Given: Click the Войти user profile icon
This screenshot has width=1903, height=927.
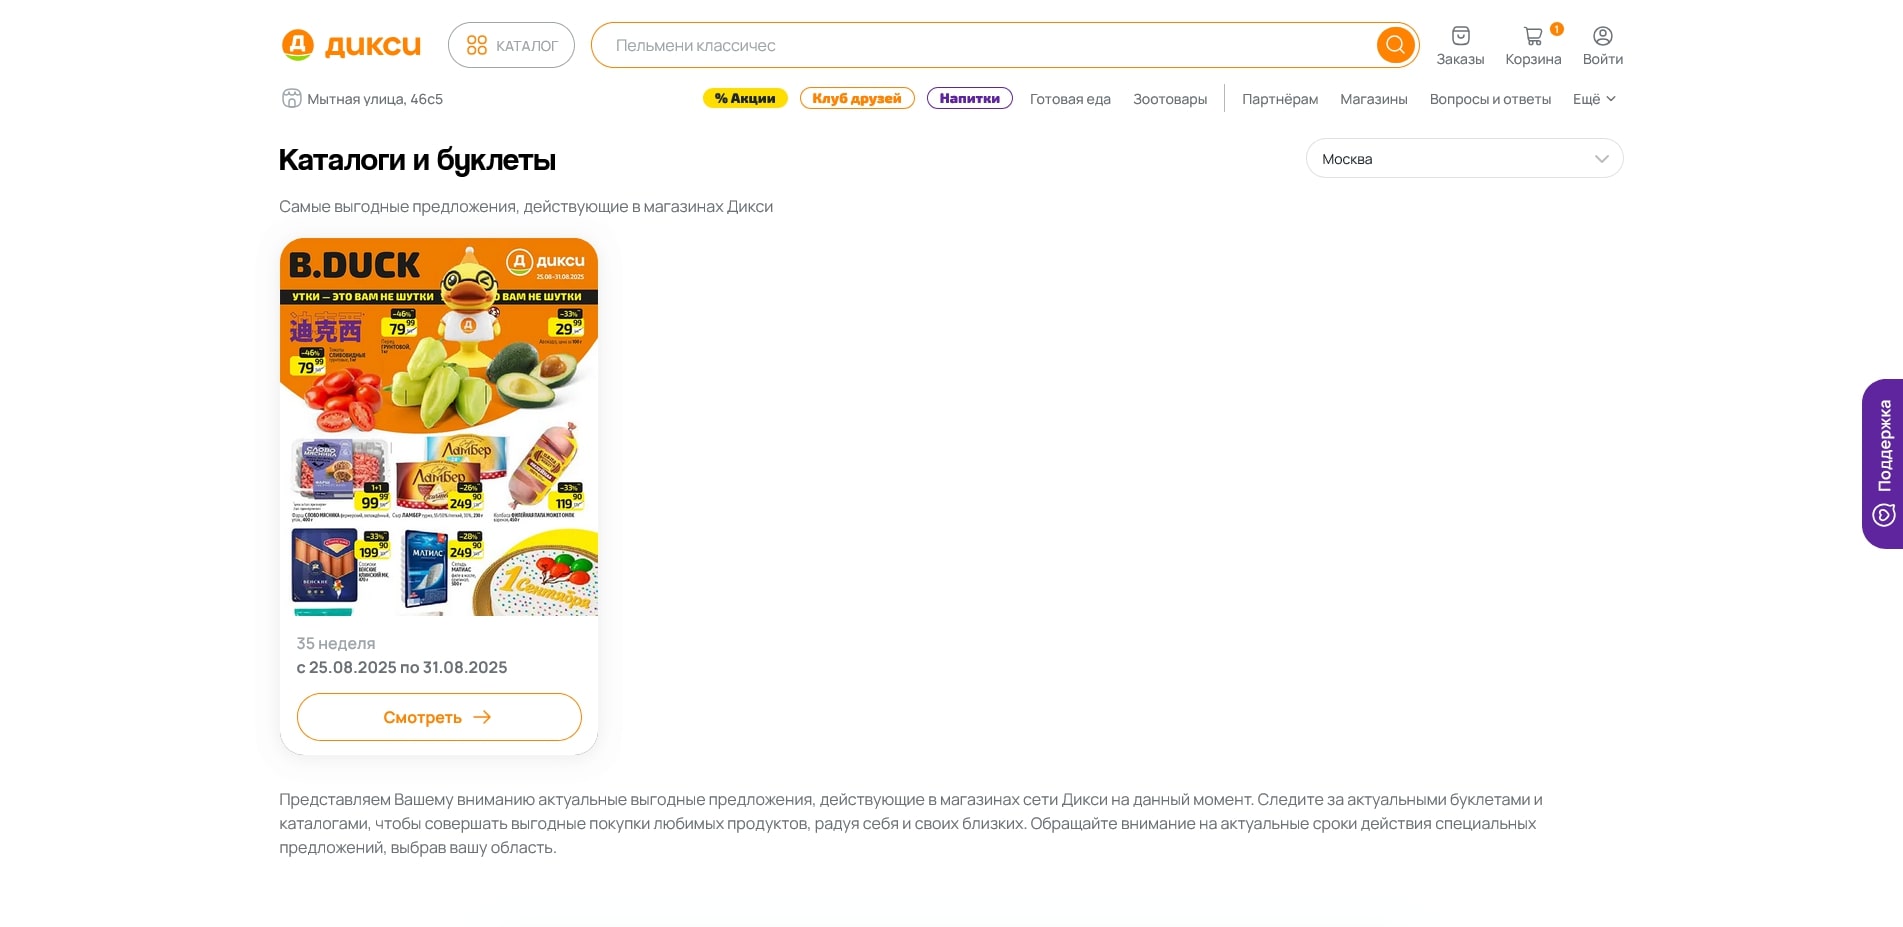Looking at the screenshot, I should coord(1602,36).
